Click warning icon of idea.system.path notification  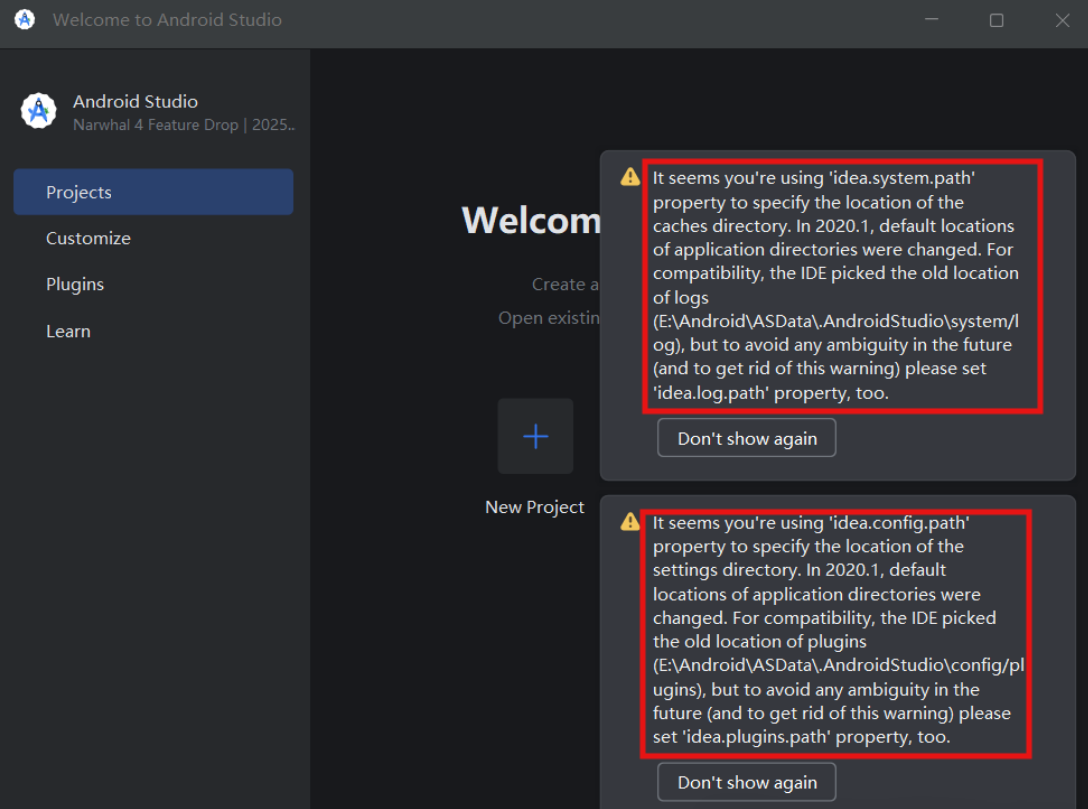(x=630, y=177)
